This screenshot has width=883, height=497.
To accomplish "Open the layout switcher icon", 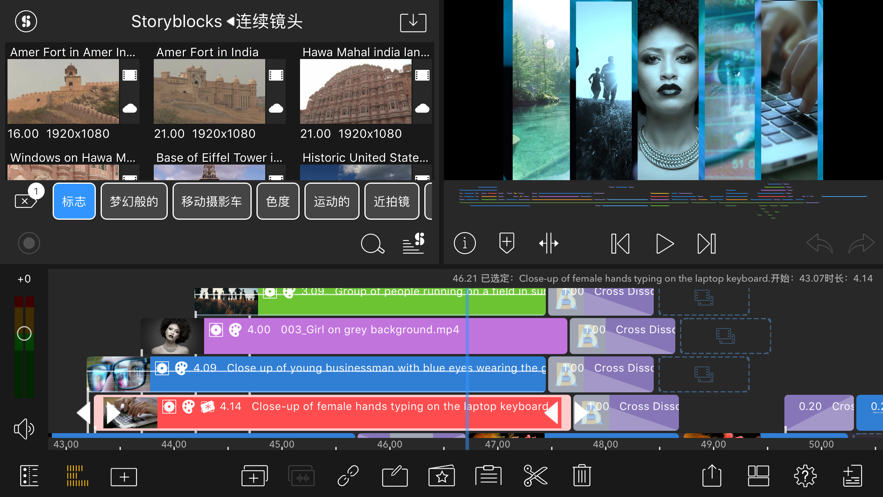I will pyautogui.click(x=759, y=476).
